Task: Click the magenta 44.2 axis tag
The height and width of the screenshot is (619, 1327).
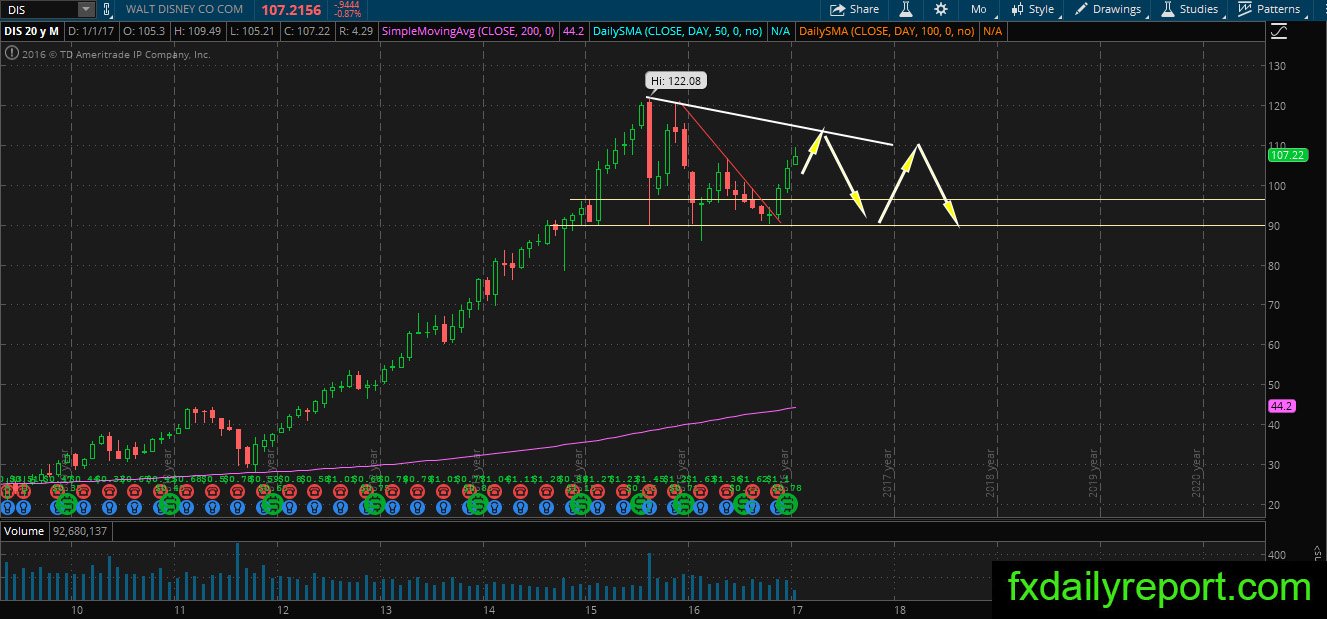Action: click(x=1281, y=406)
